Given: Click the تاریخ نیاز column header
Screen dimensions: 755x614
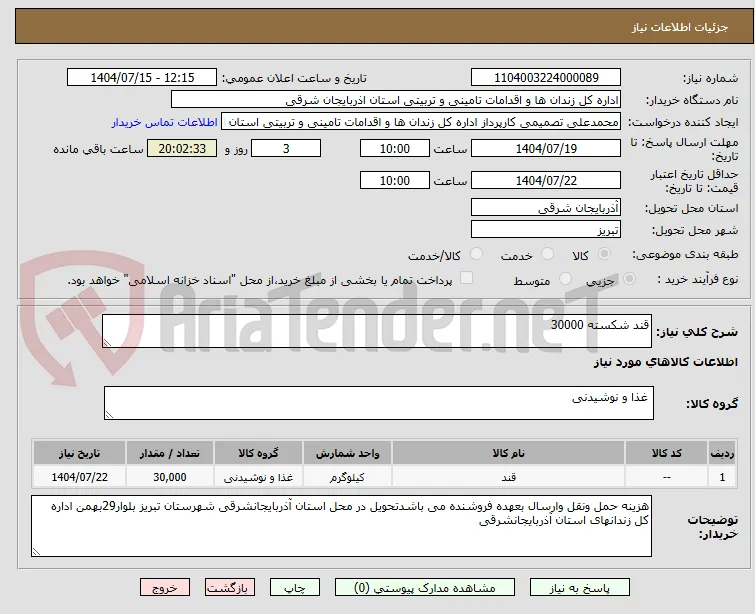Looking at the screenshot, I should pos(79,453).
